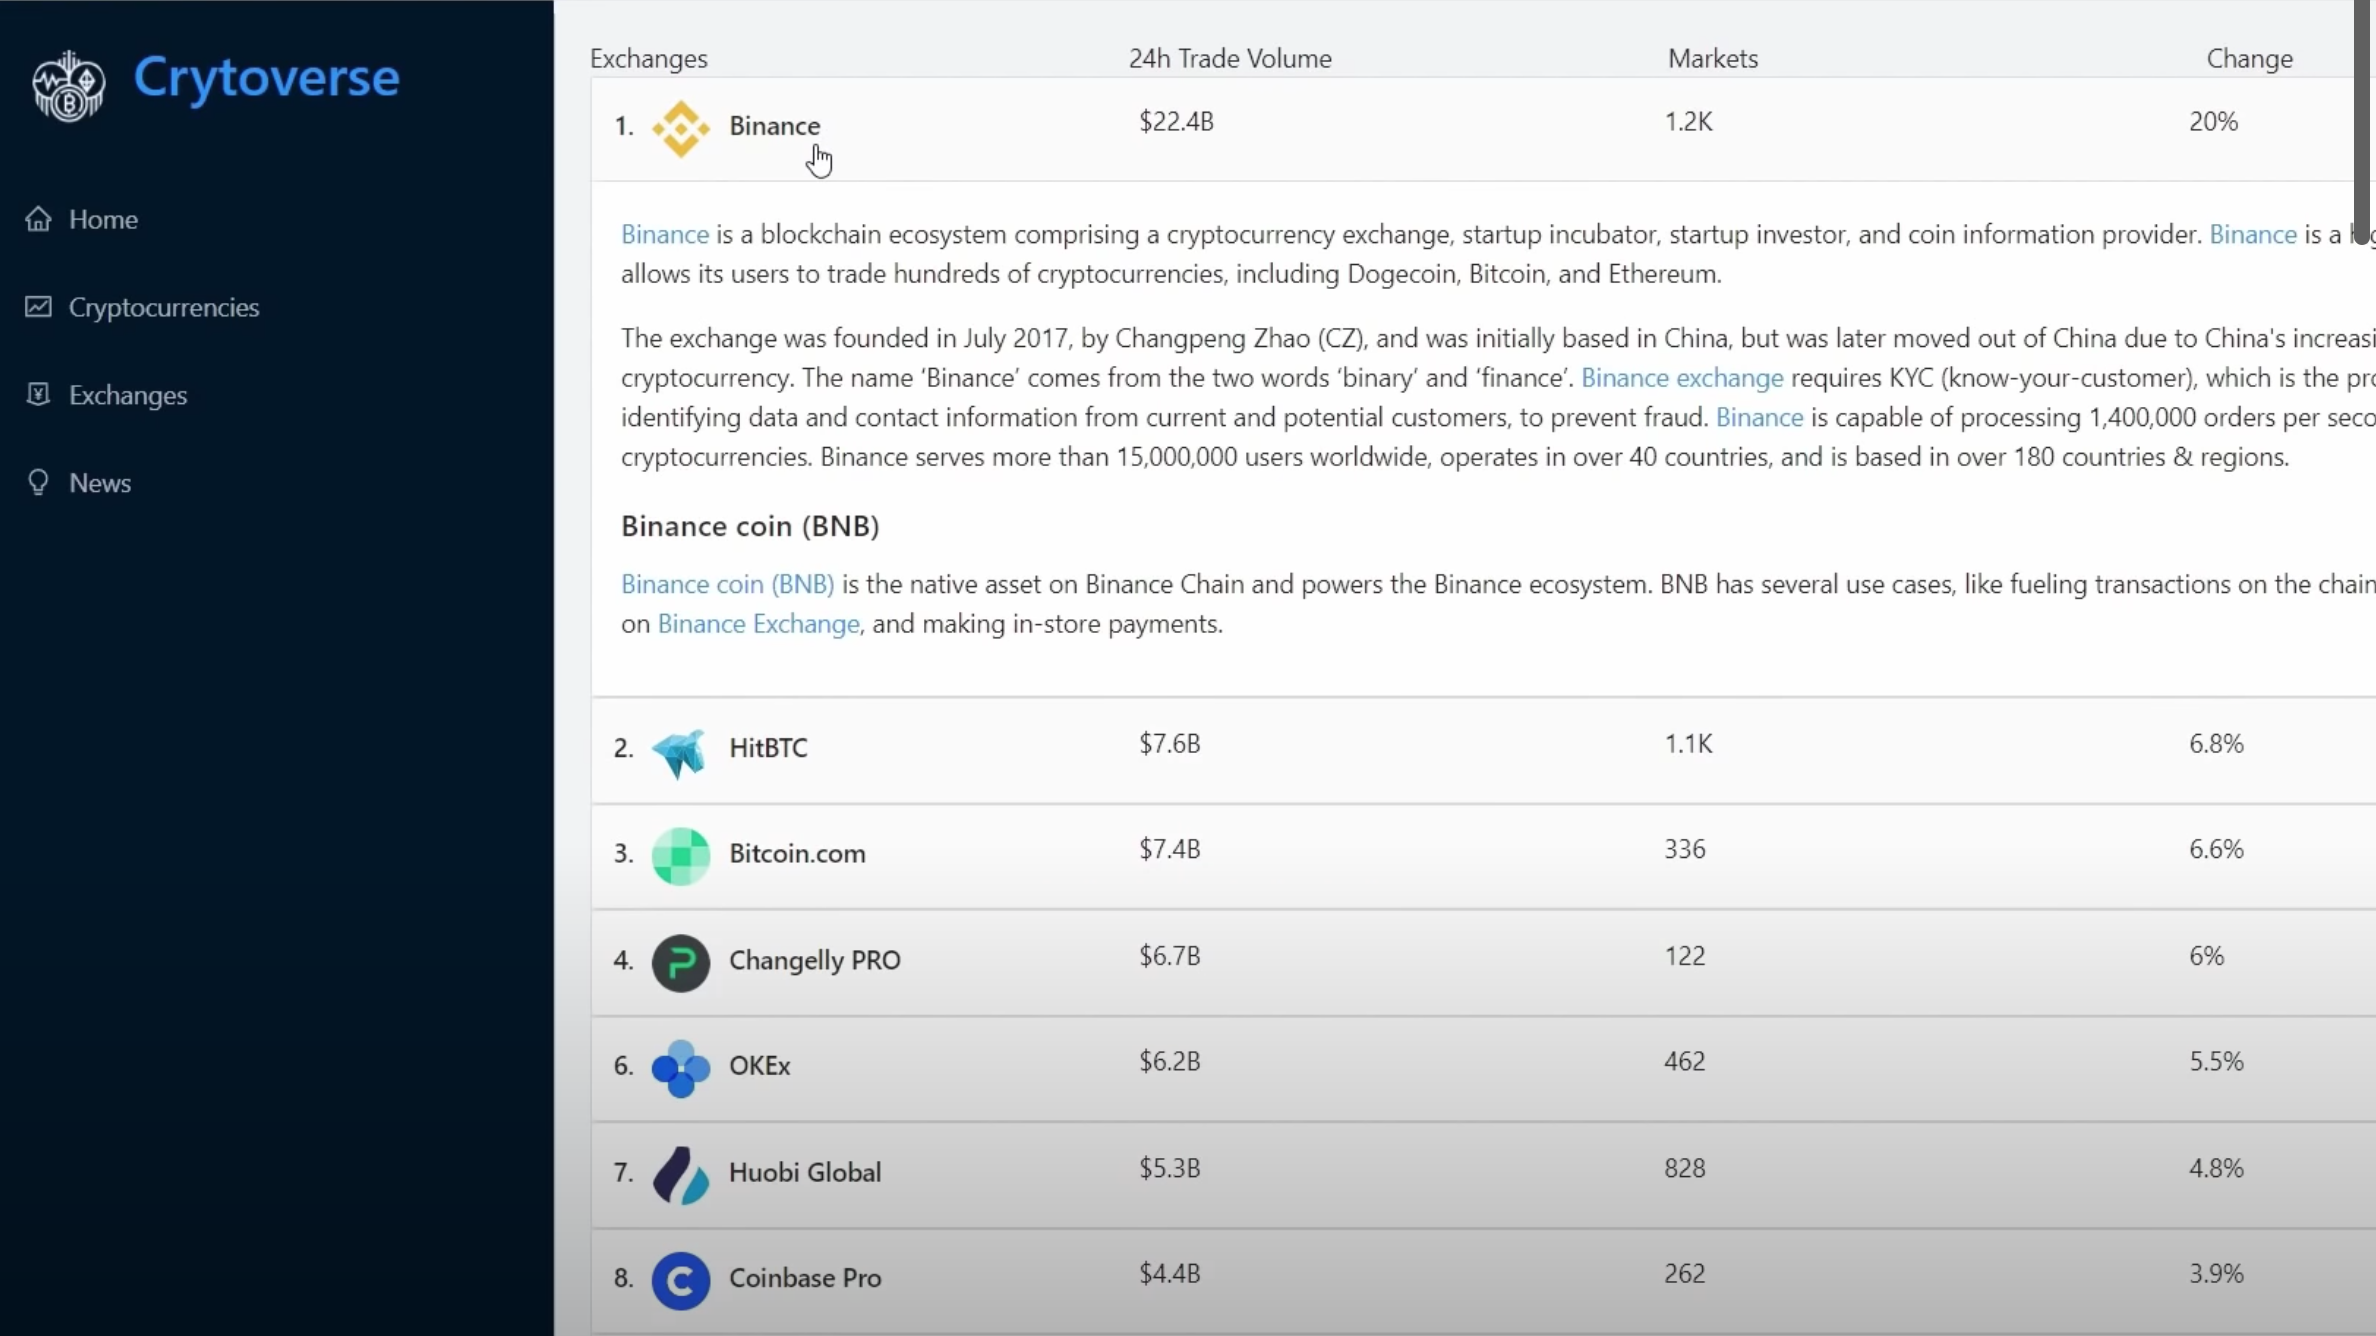Click the OKEx blue logo
Screen dimensions: 2376x1336
click(x=681, y=1068)
